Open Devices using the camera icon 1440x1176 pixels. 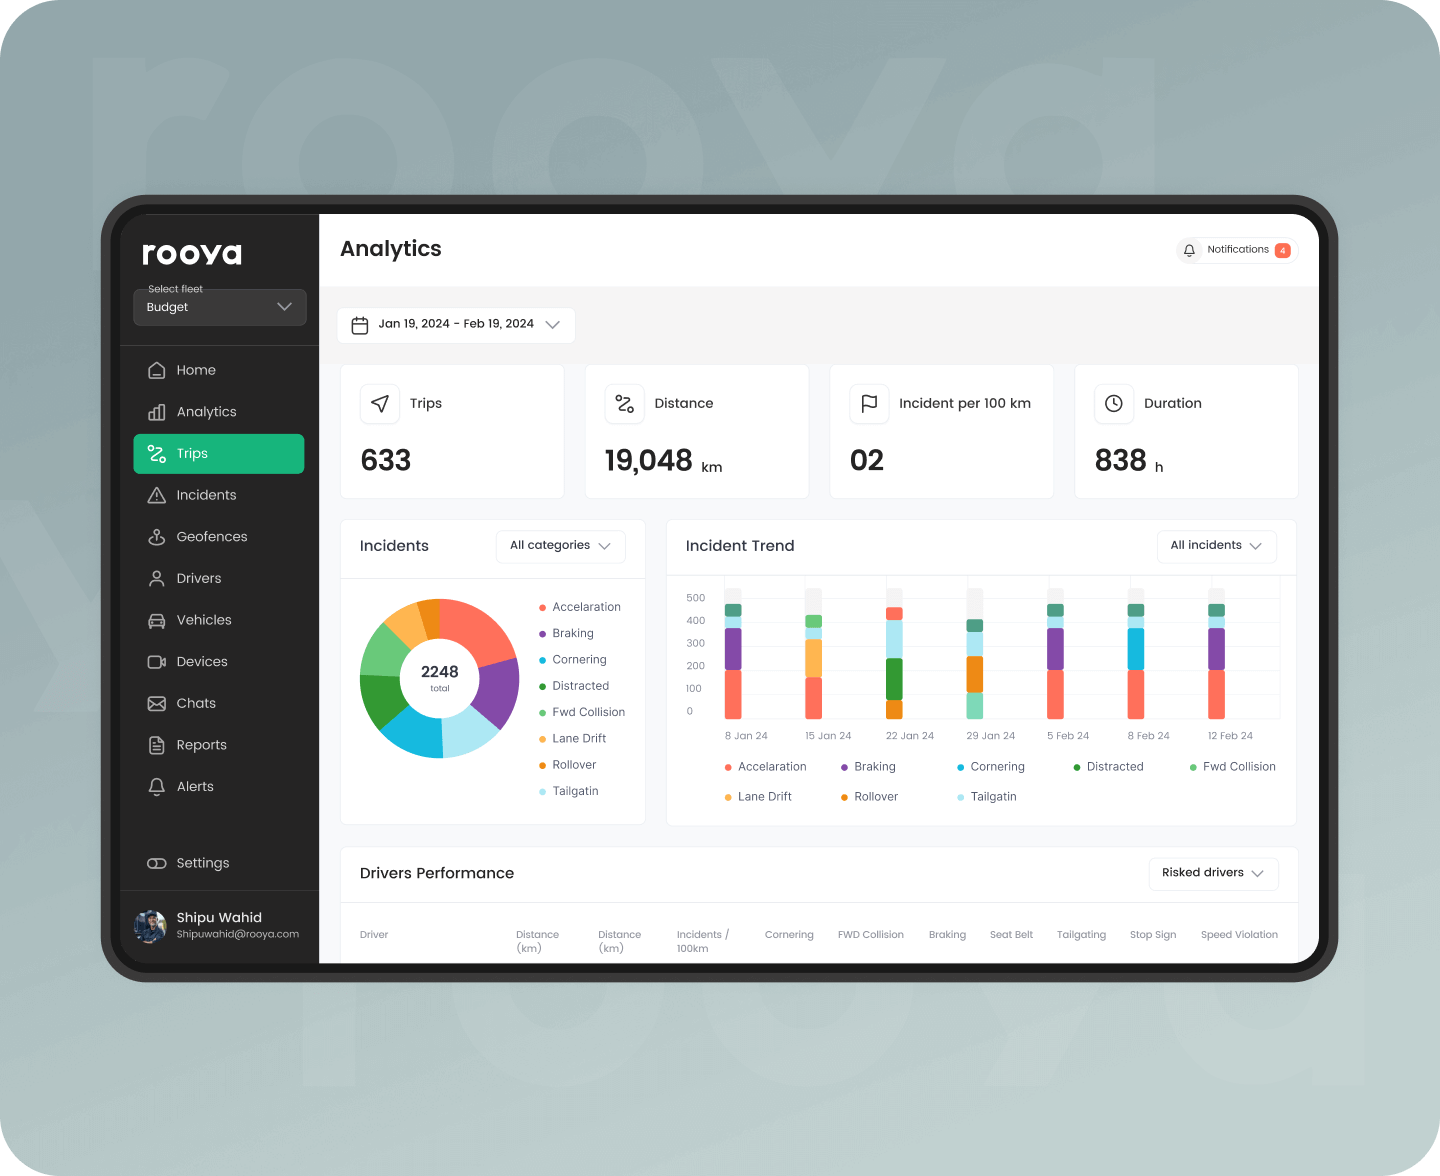(157, 661)
